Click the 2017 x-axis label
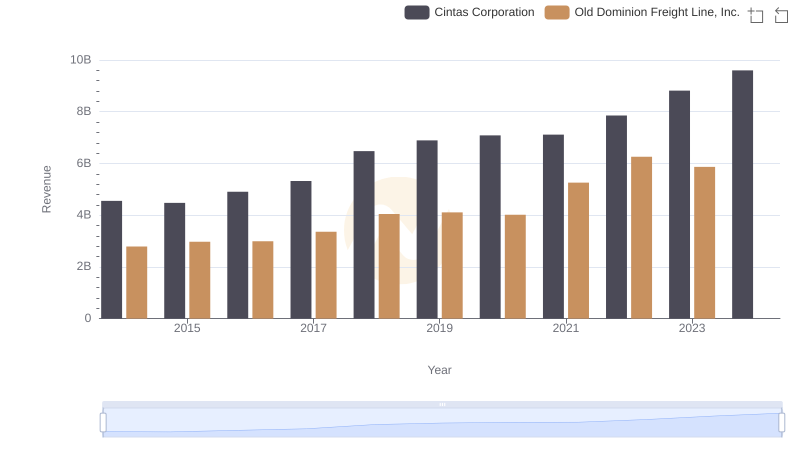The image size is (800, 461). pyautogui.click(x=313, y=328)
